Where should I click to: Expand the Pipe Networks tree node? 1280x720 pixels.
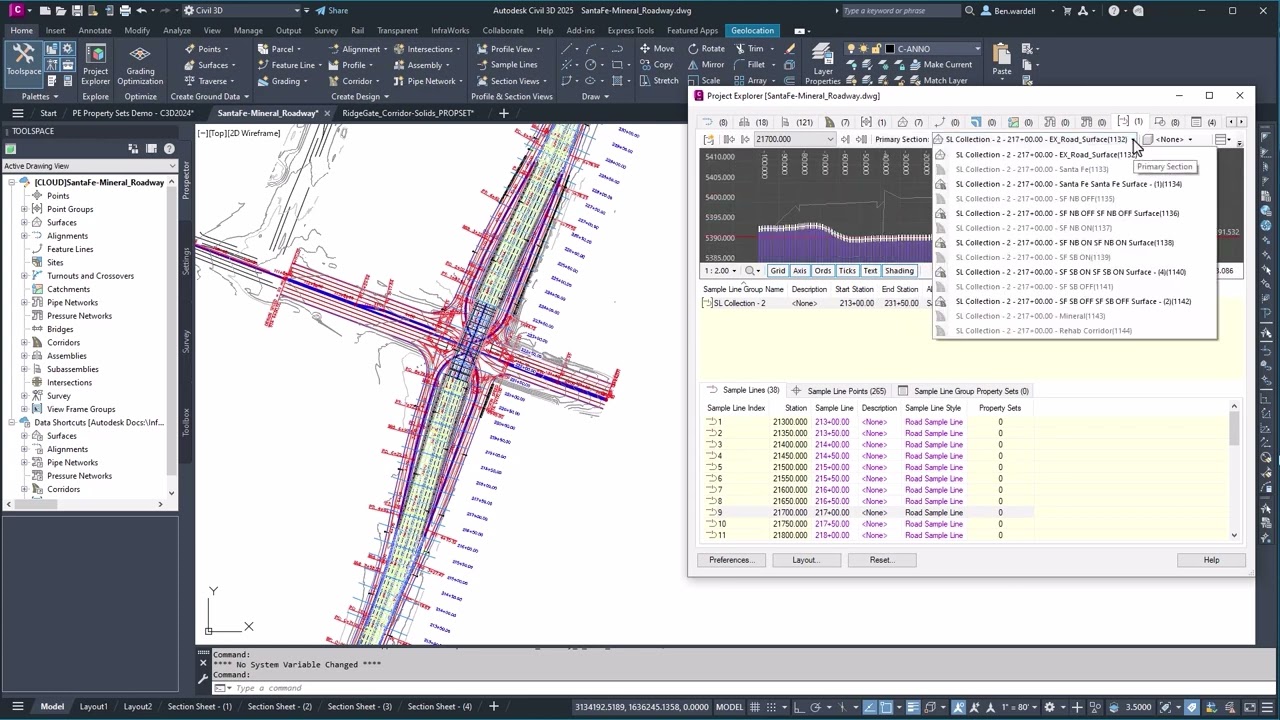pyautogui.click(x=24, y=302)
